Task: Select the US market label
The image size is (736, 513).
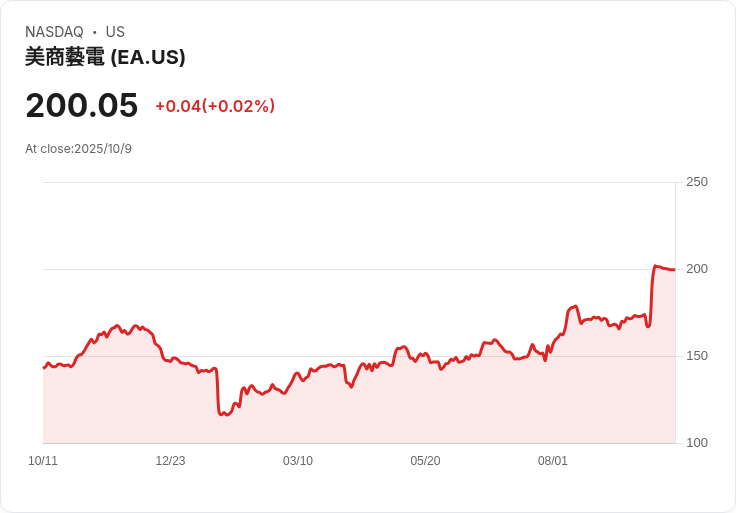Action: (115, 32)
